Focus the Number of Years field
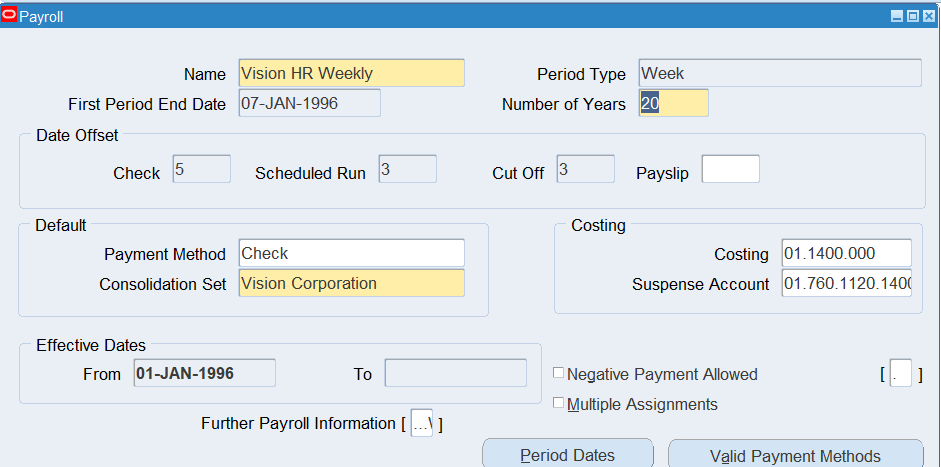941x467 pixels. click(673, 103)
